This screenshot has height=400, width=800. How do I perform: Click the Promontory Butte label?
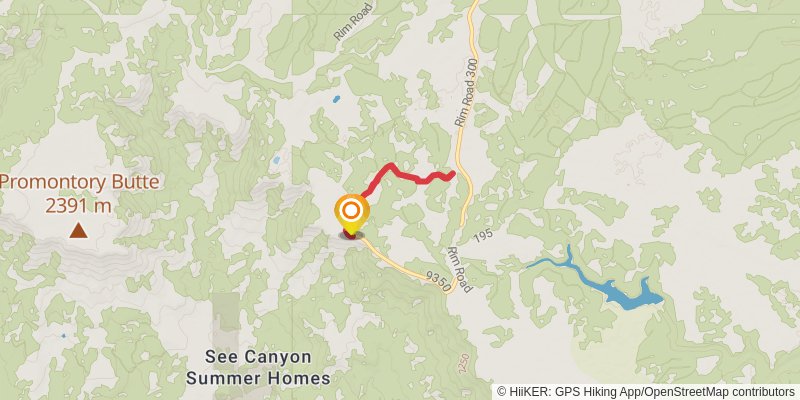pos(80,183)
